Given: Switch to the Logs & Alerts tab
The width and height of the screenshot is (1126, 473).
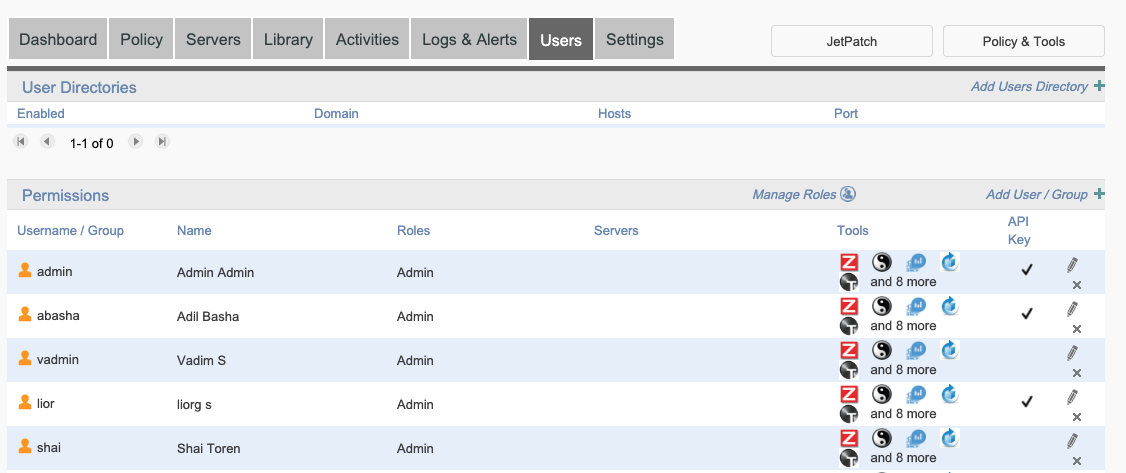Looking at the screenshot, I should [469, 40].
